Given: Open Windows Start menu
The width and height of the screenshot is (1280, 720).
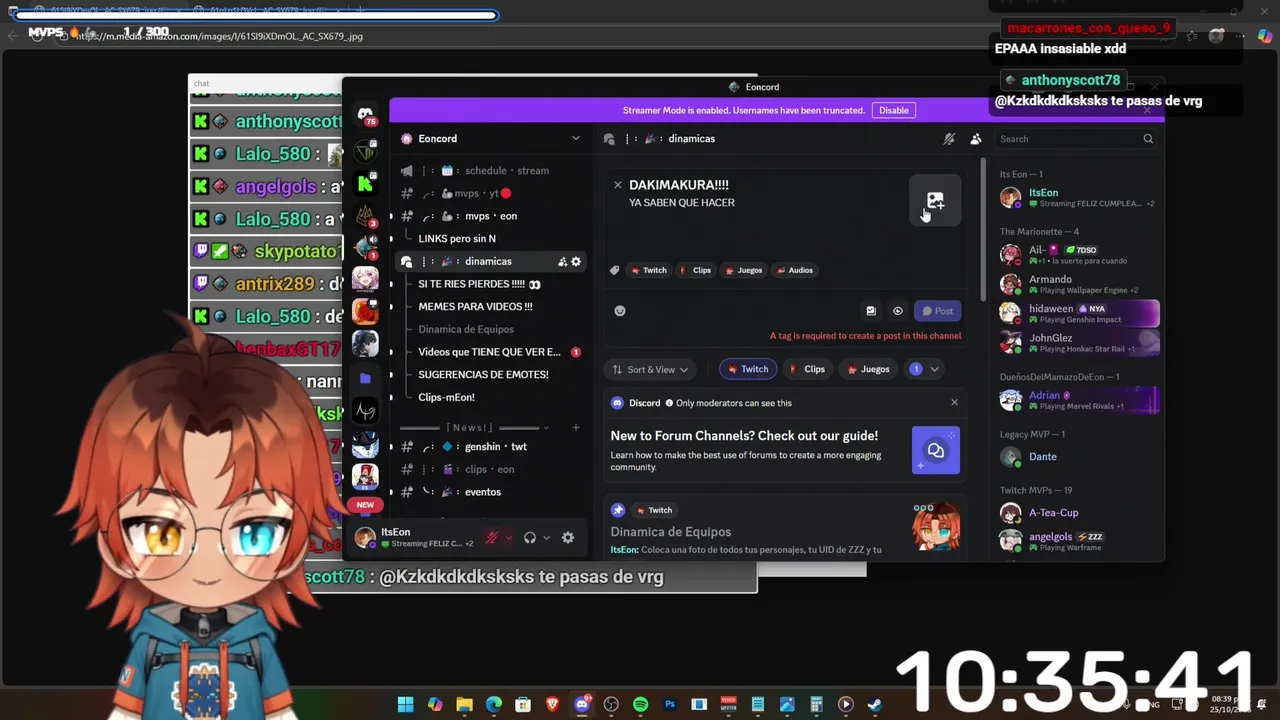Looking at the screenshot, I should [406, 704].
